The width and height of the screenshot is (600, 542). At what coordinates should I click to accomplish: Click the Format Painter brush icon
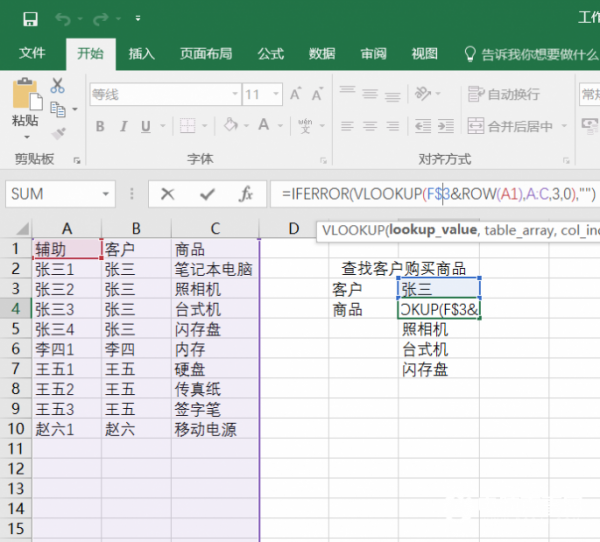[59, 134]
